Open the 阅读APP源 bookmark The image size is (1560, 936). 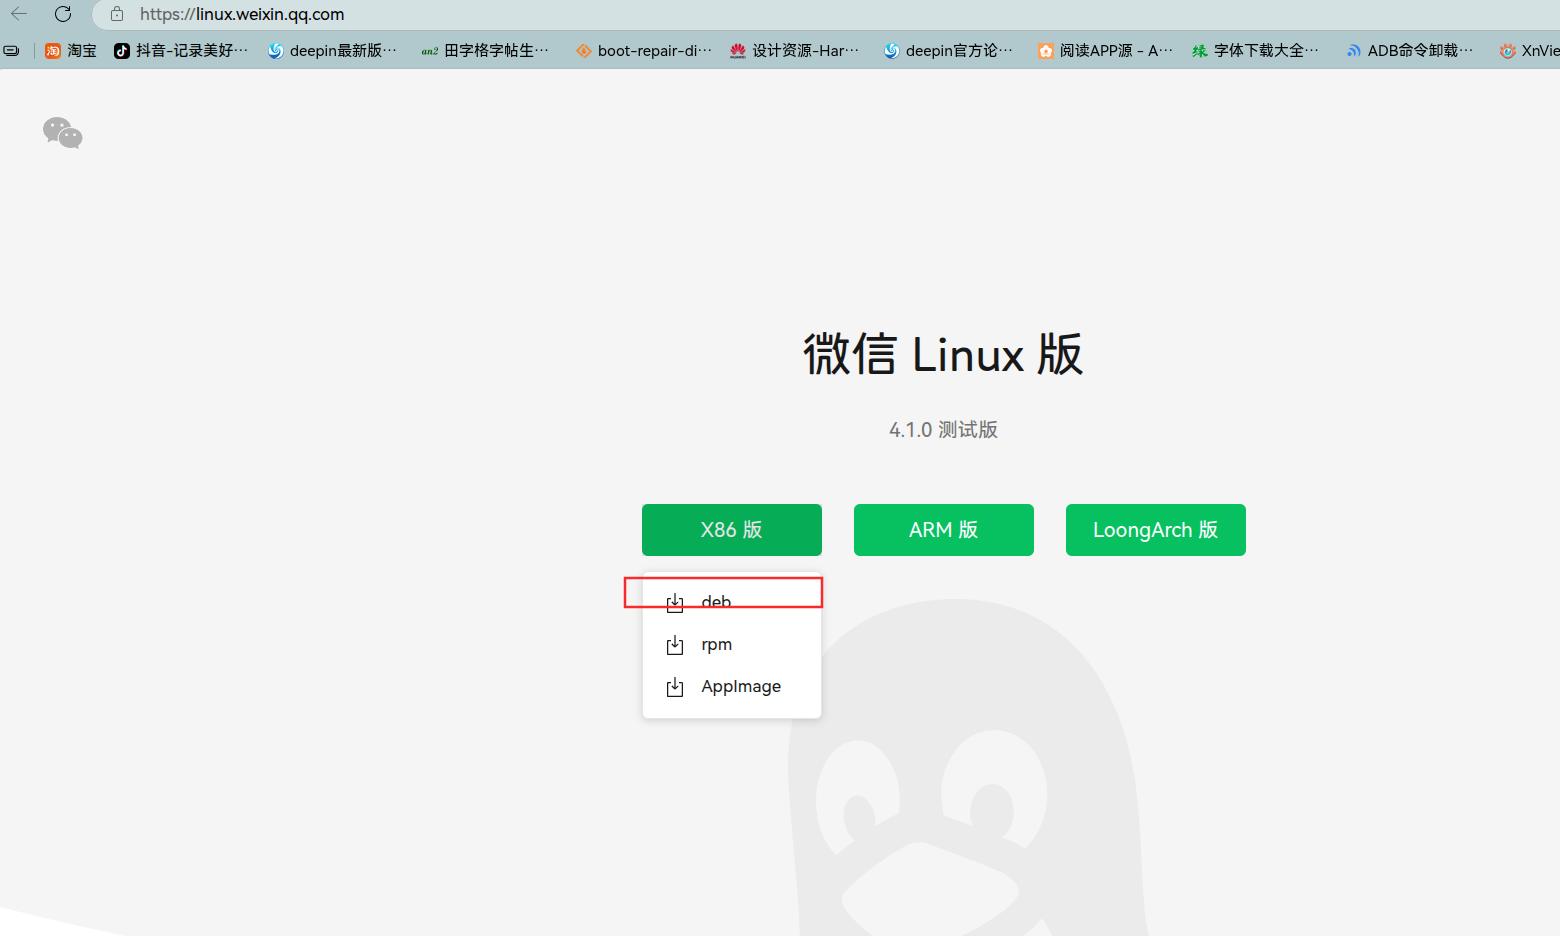tap(1105, 50)
